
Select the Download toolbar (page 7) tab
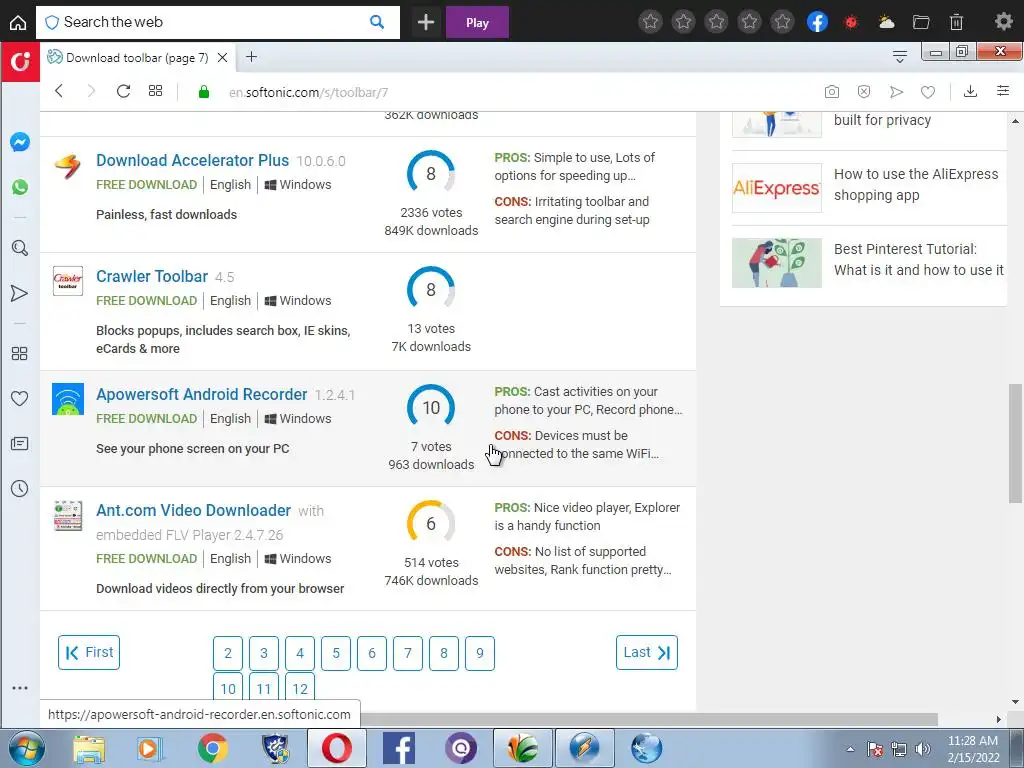click(137, 57)
